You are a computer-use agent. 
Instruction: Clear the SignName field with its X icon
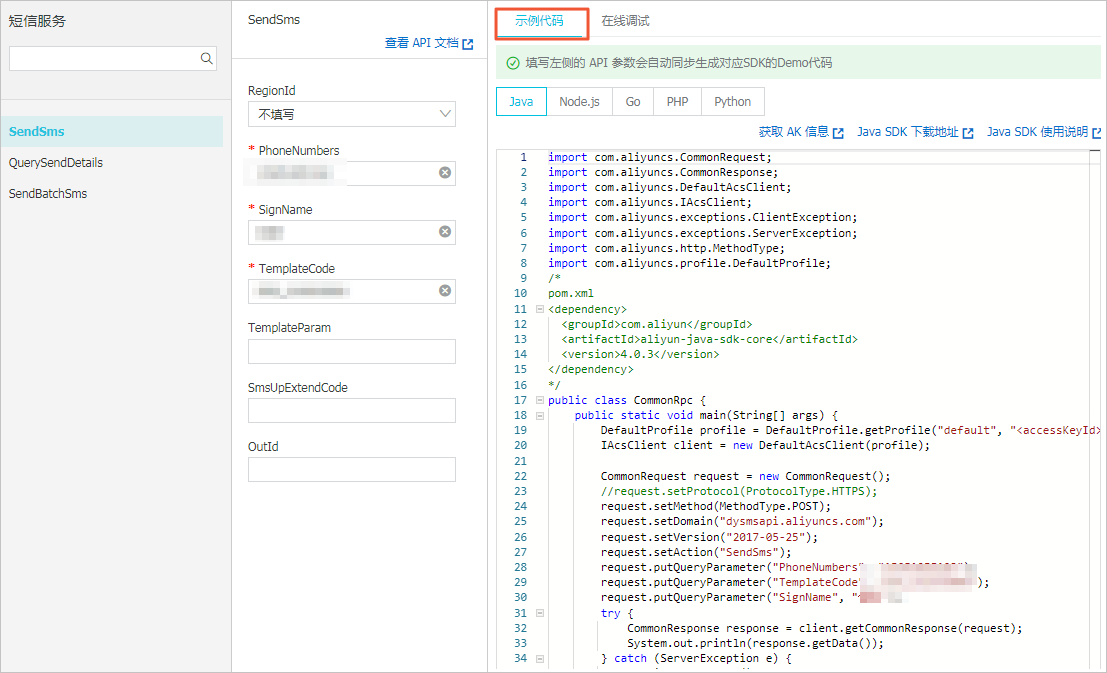(445, 232)
